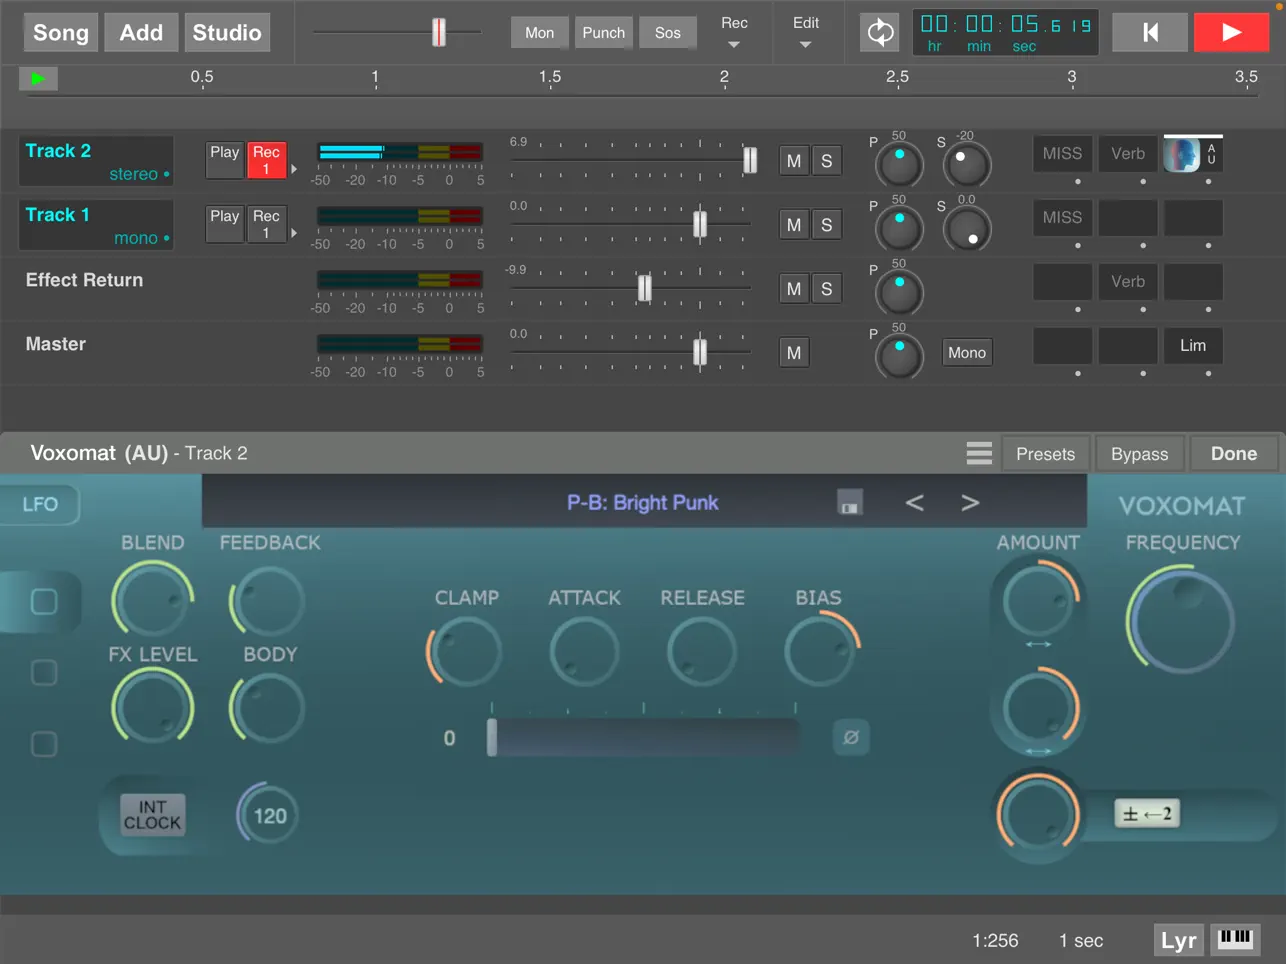Image resolution: width=1286 pixels, height=964 pixels.
Task: Check the second LFO checkbox
Action: pyautogui.click(x=44, y=672)
